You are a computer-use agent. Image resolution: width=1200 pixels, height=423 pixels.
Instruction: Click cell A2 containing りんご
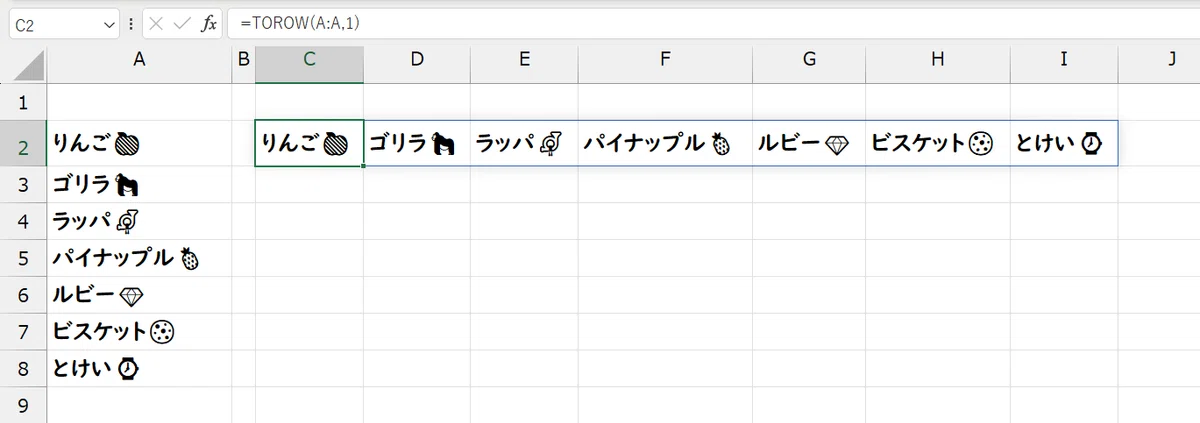[x=139, y=144]
